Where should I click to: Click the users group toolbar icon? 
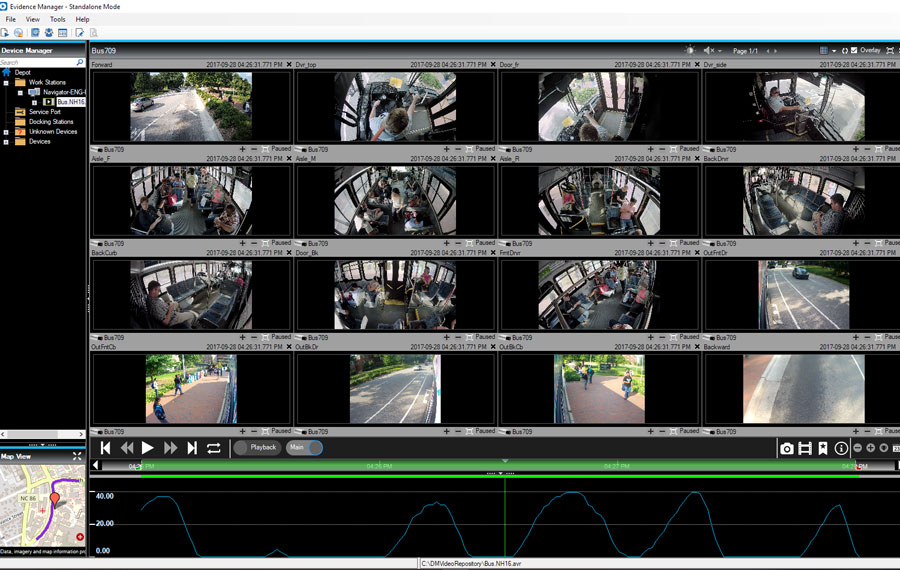49,33
